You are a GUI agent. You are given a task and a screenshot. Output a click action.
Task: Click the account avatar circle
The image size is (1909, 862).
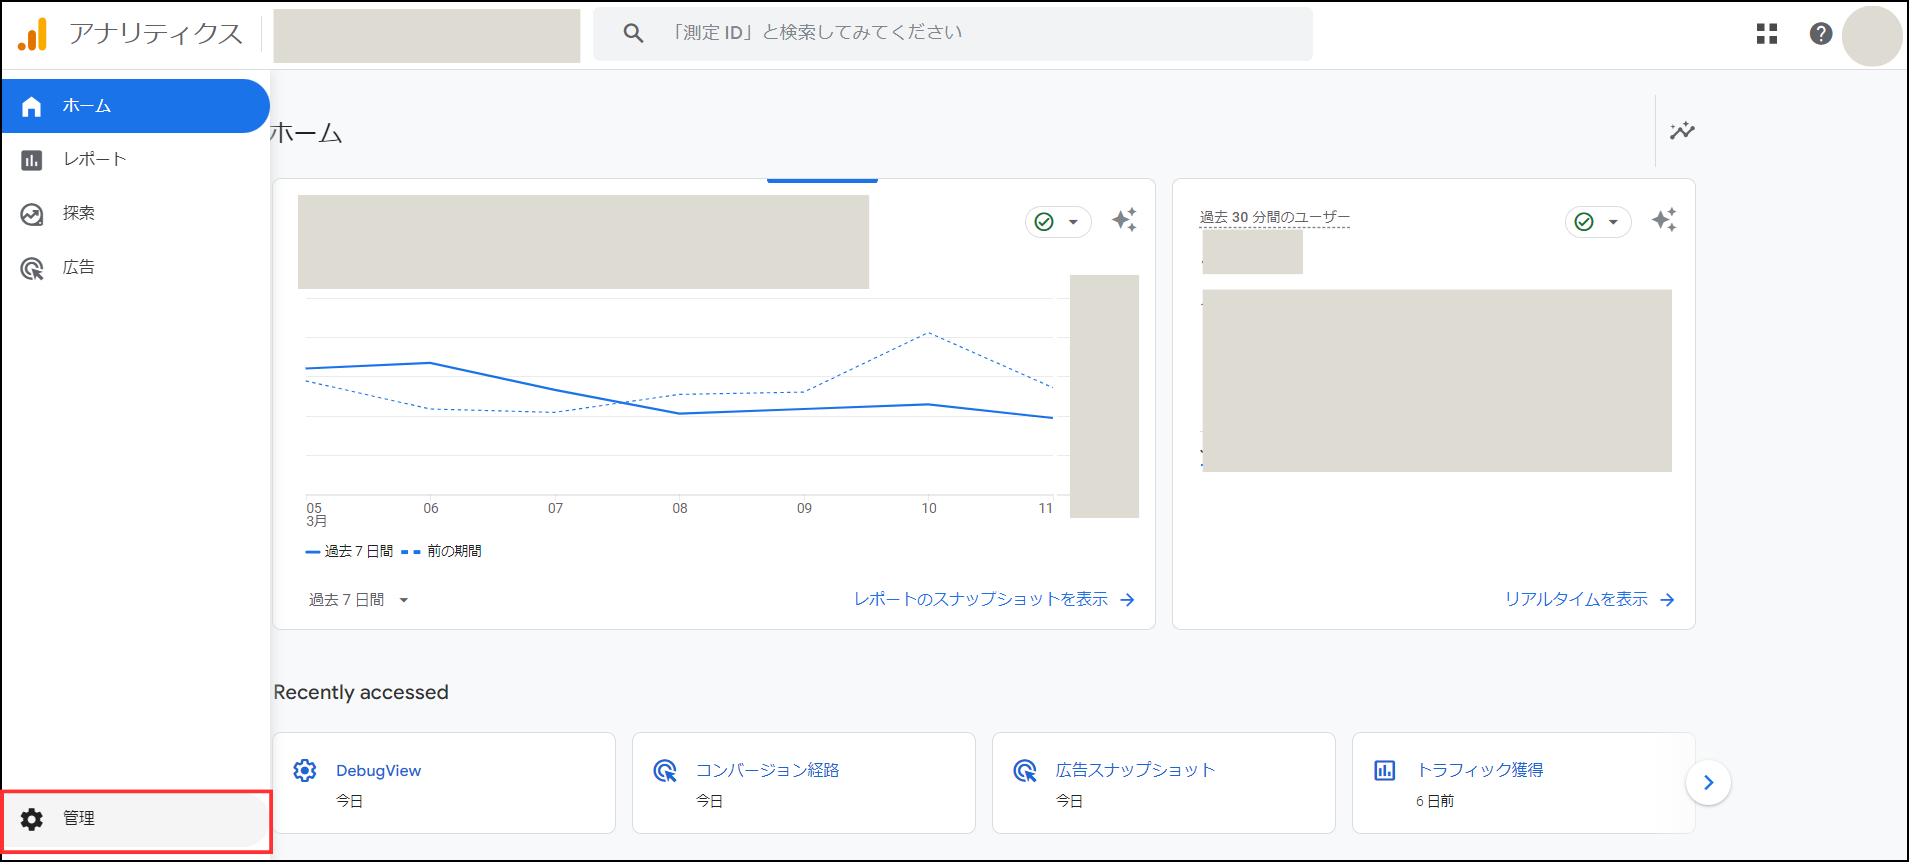pyautogui.click(x=1872, y=36)
